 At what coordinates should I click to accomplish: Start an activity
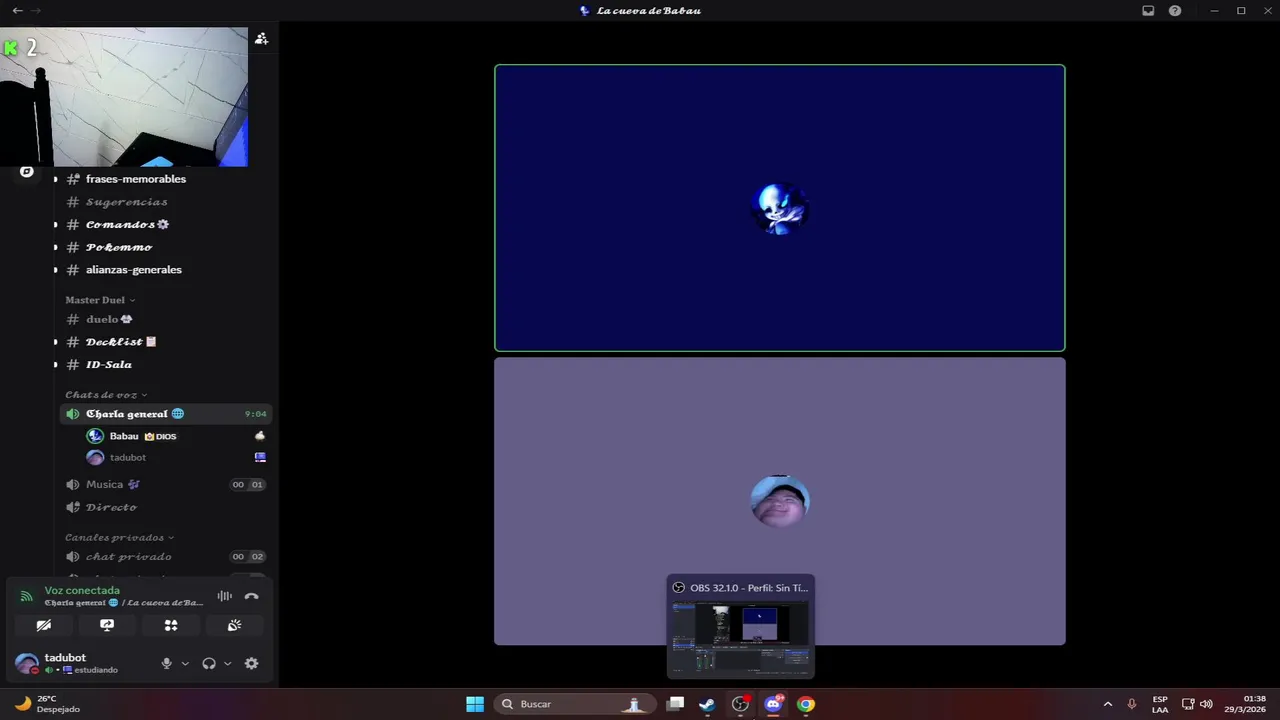tap(171, 625)
